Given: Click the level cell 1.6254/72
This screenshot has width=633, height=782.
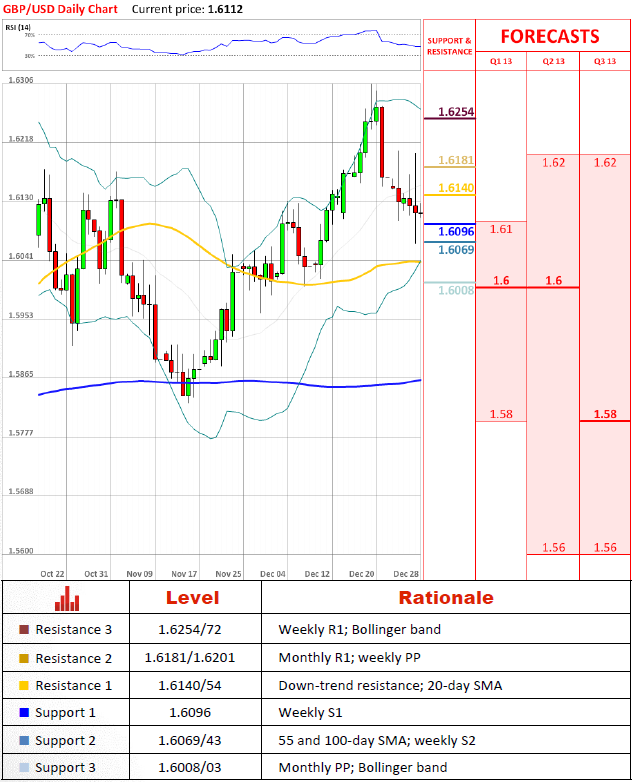Looking at the screenshot, I should [x=190, y=629].
